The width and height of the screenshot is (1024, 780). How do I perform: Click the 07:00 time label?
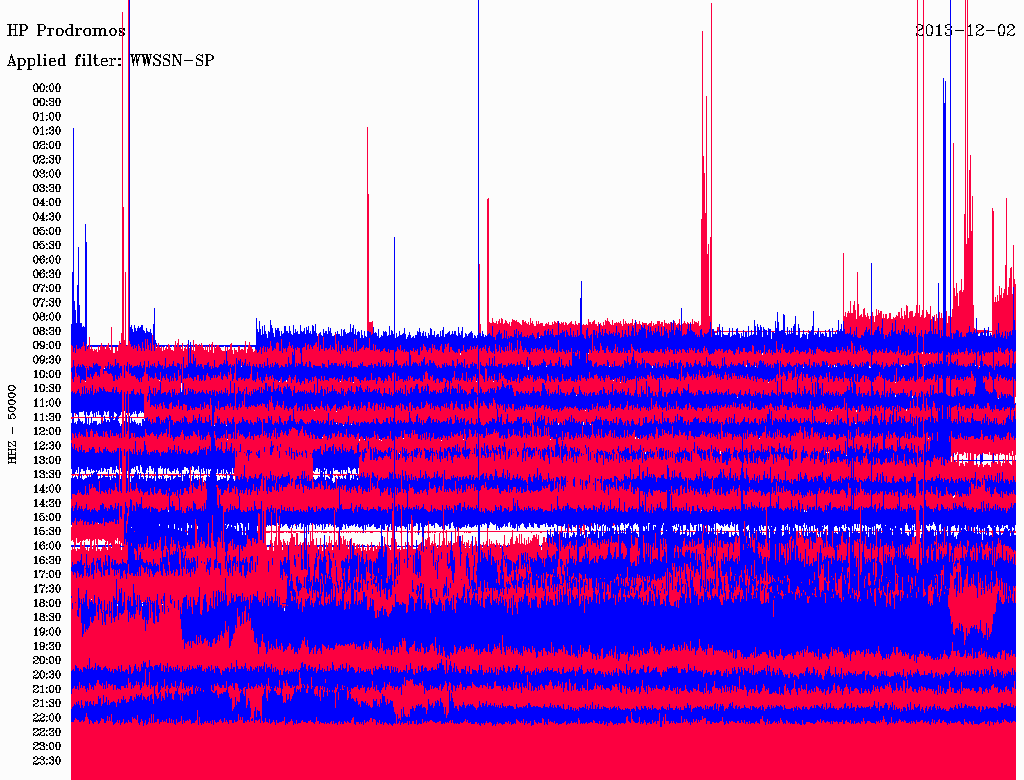[x=47, y=288]
